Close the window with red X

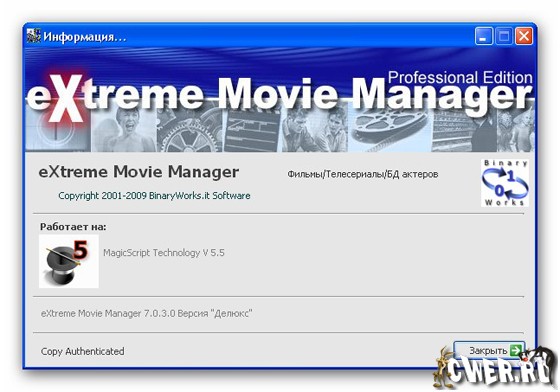pos(524,36)
